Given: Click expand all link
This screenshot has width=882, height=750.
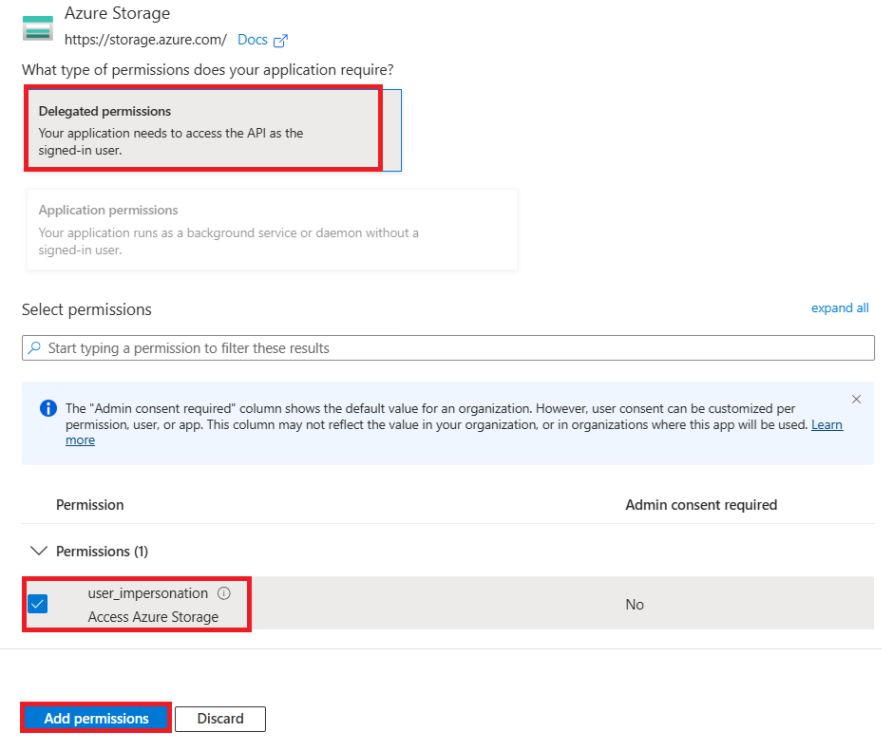Looking at the screenshot, I should click(839, 308).
